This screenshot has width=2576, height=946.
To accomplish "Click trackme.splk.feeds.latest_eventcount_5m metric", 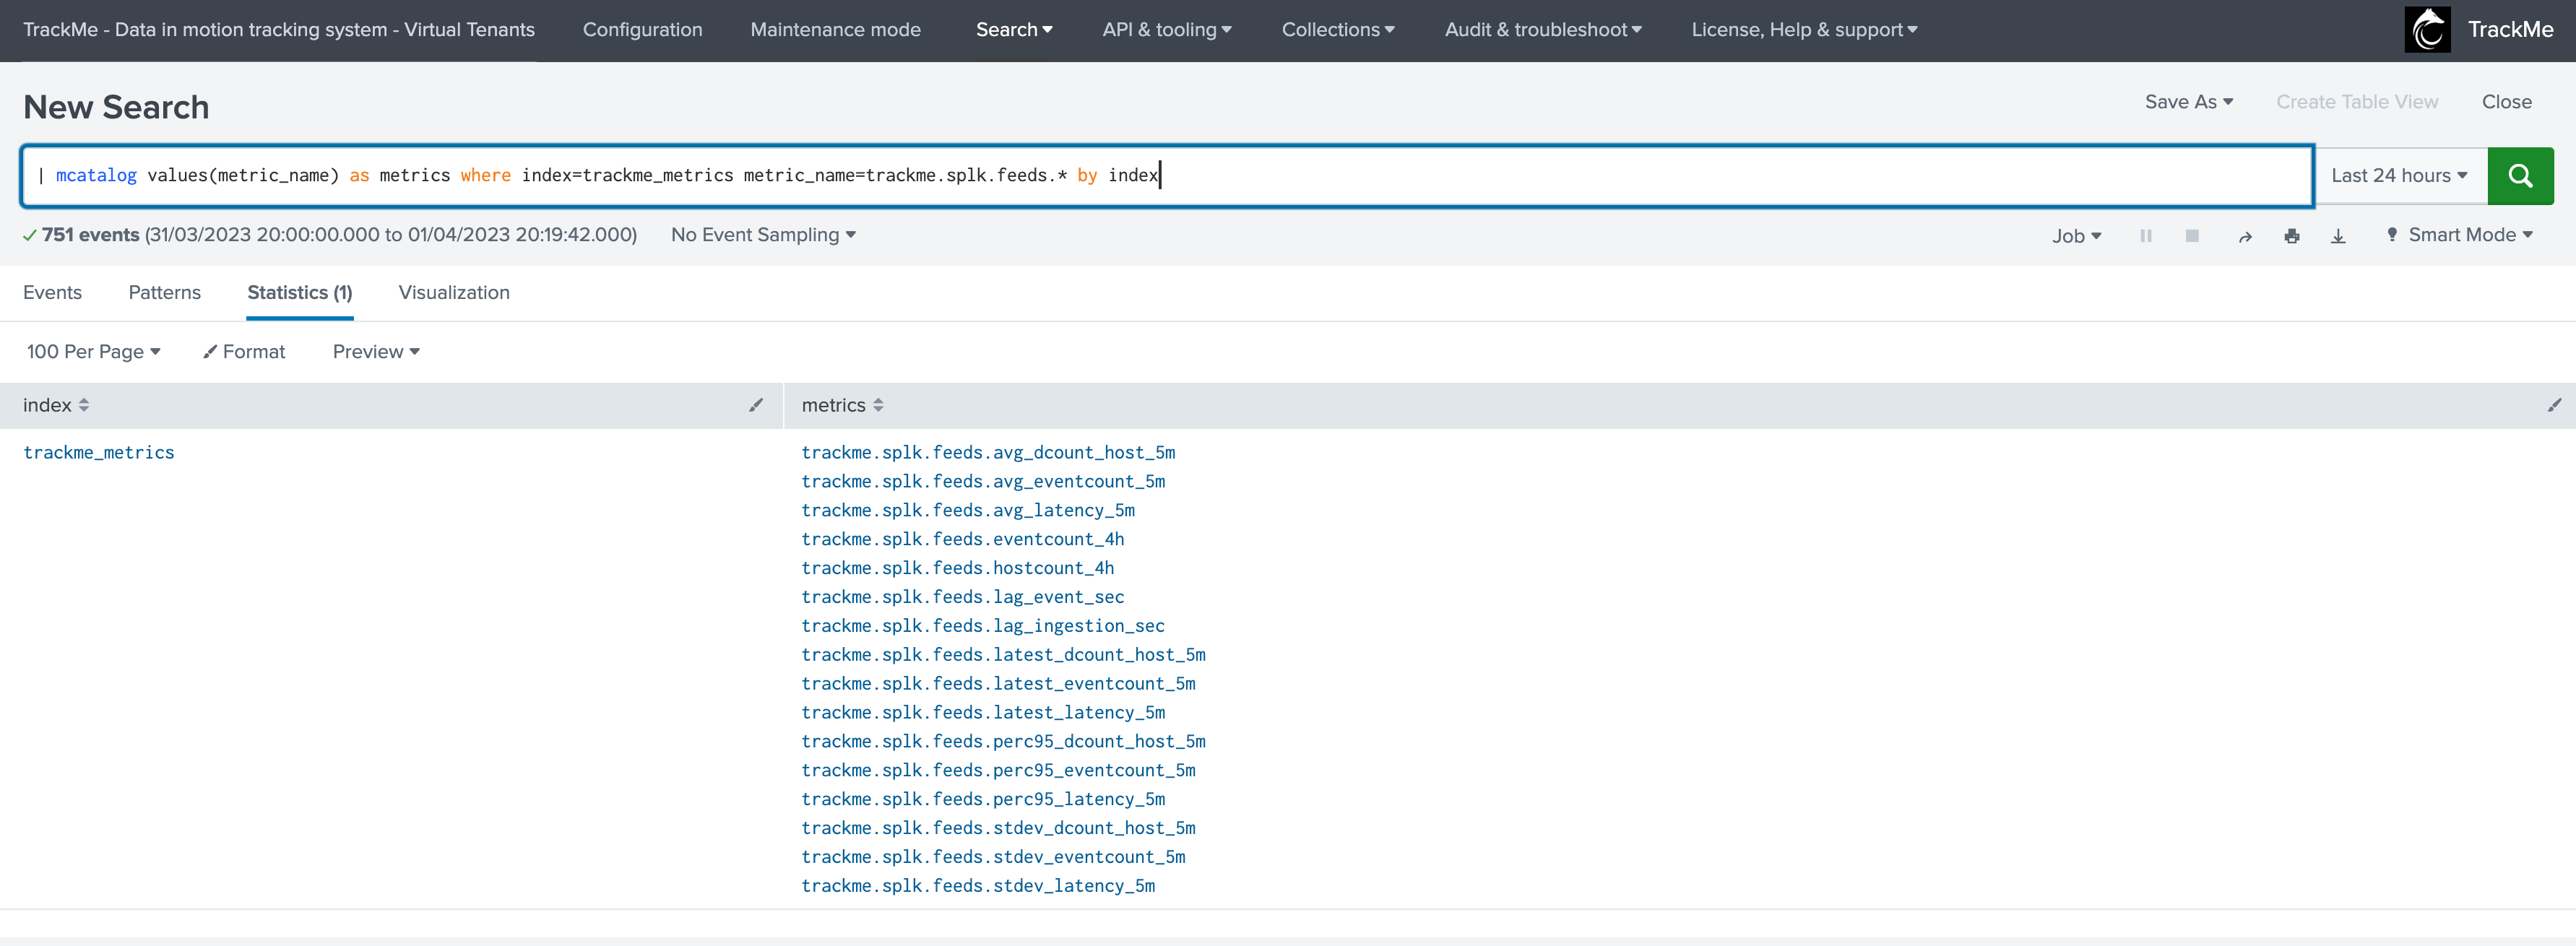I will 999,684.
